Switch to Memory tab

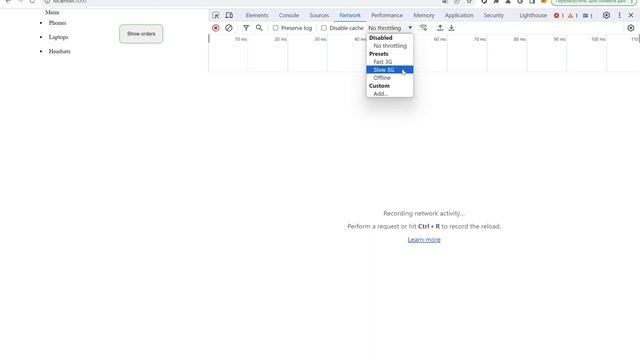[x=424, y=16]
